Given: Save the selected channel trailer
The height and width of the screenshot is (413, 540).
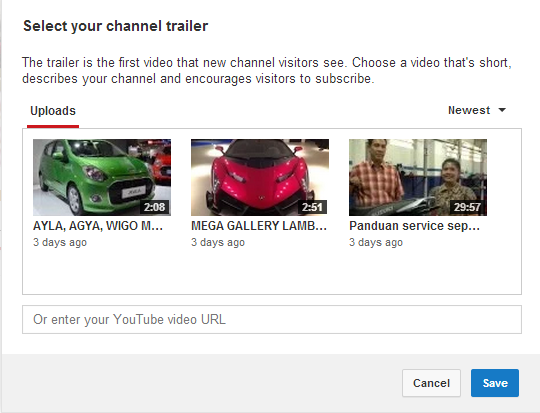Looking at the screenshot, I should [x=495, y=383].
